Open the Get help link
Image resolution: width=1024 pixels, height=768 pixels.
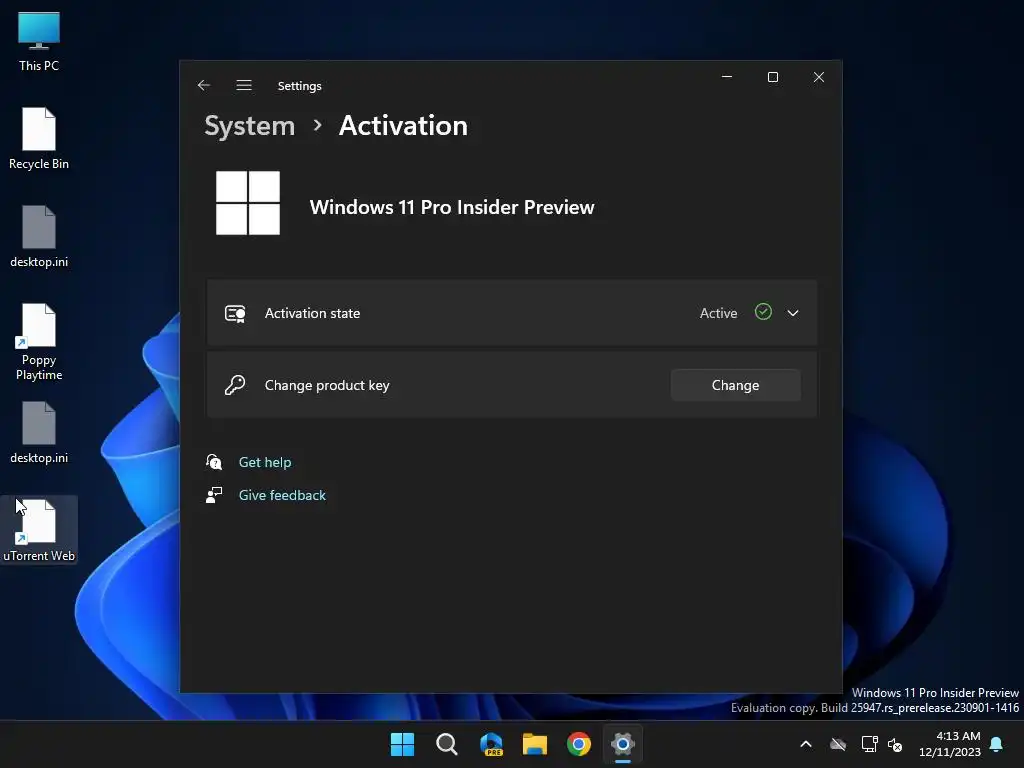(264, 462)
